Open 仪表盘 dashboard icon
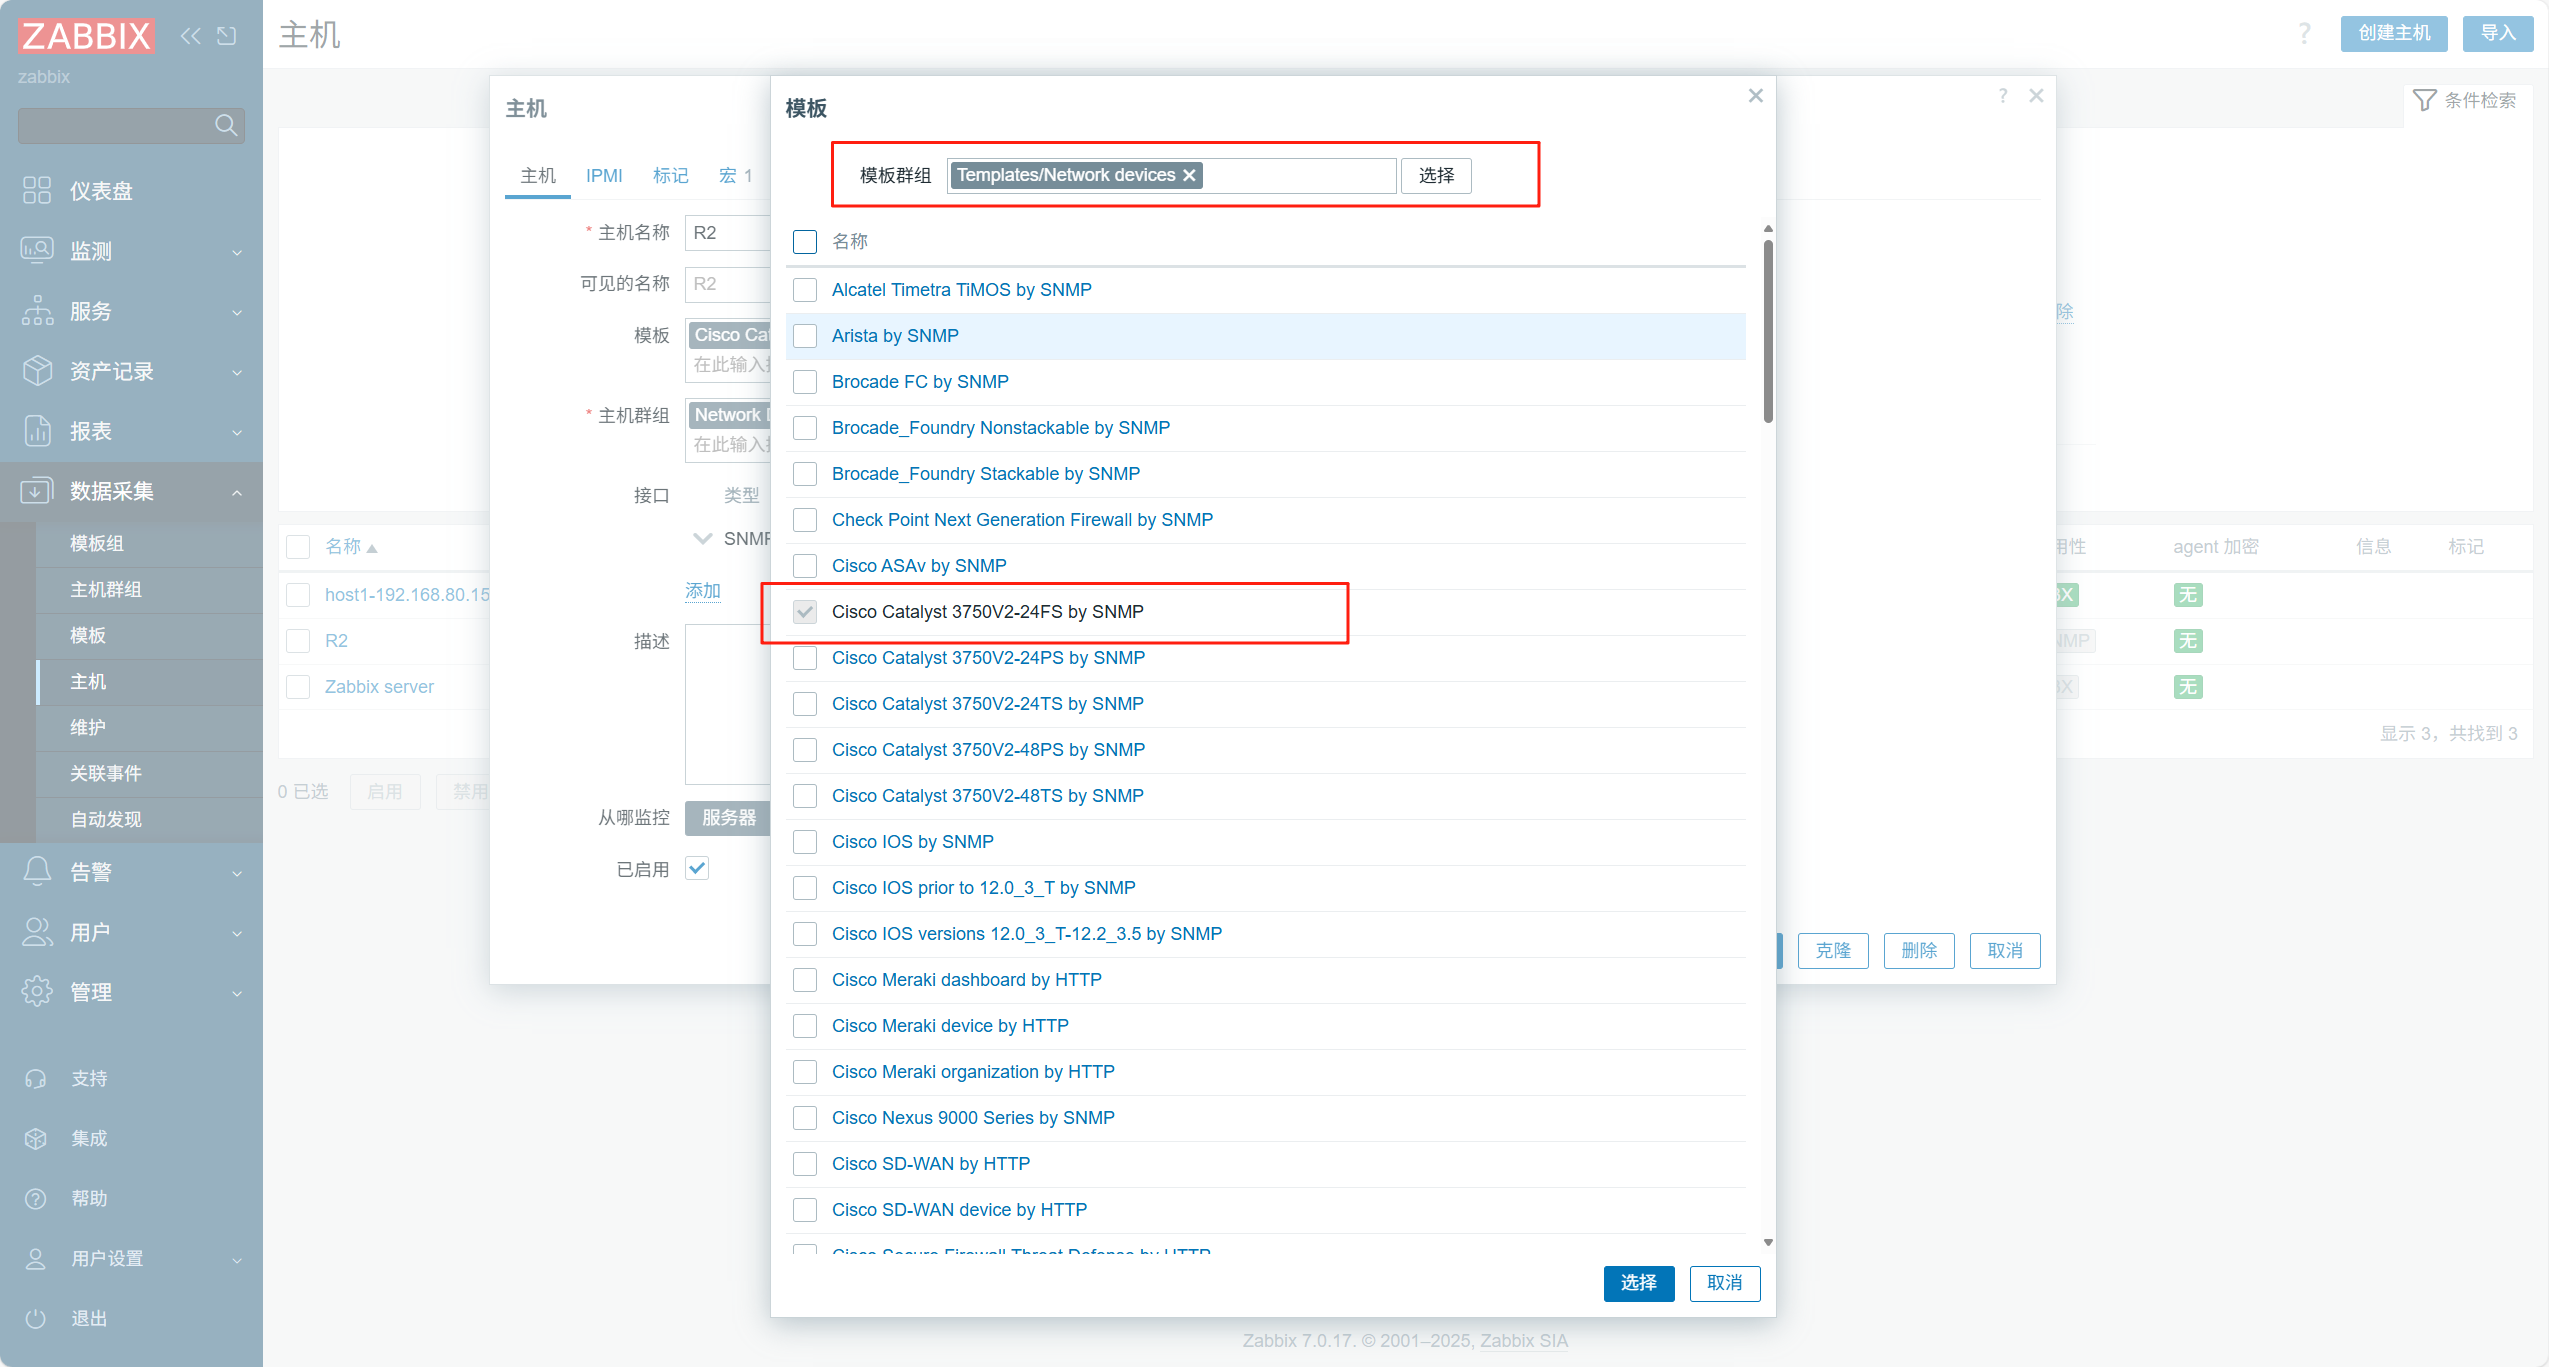2549x1367 pixels. 37,190
